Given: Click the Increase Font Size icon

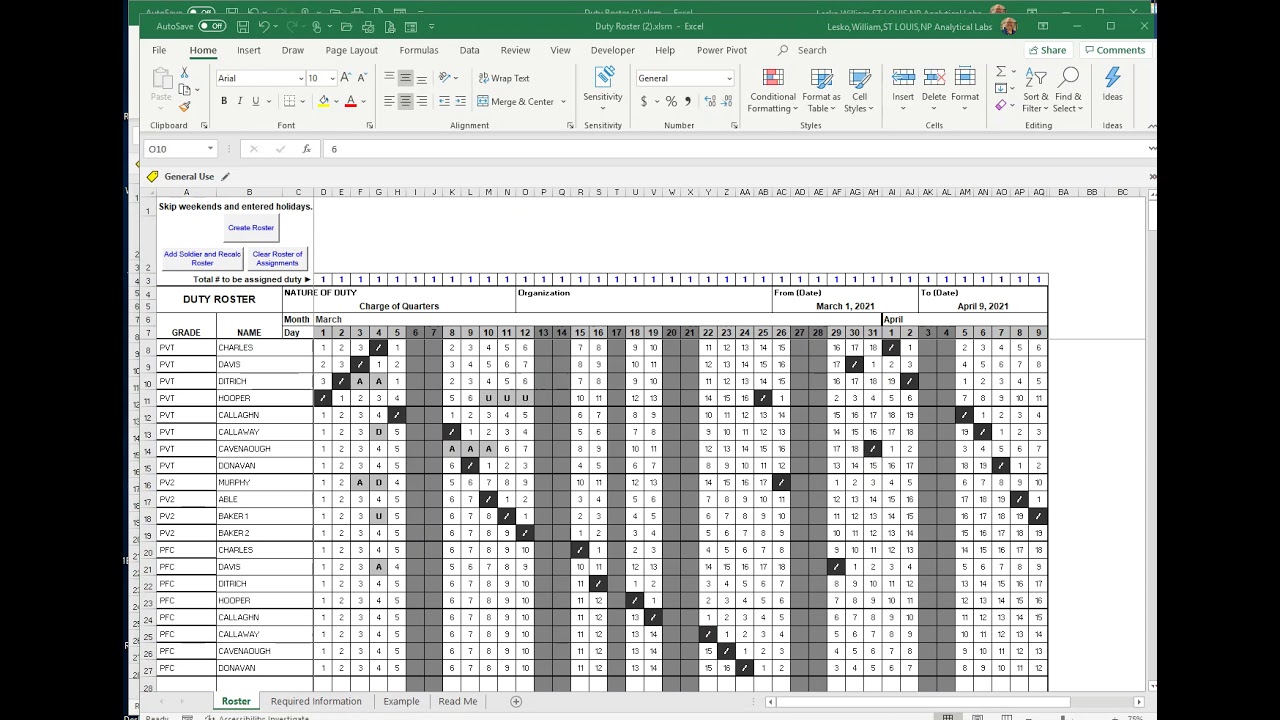Looking at the screenshot, I should 345,78.
